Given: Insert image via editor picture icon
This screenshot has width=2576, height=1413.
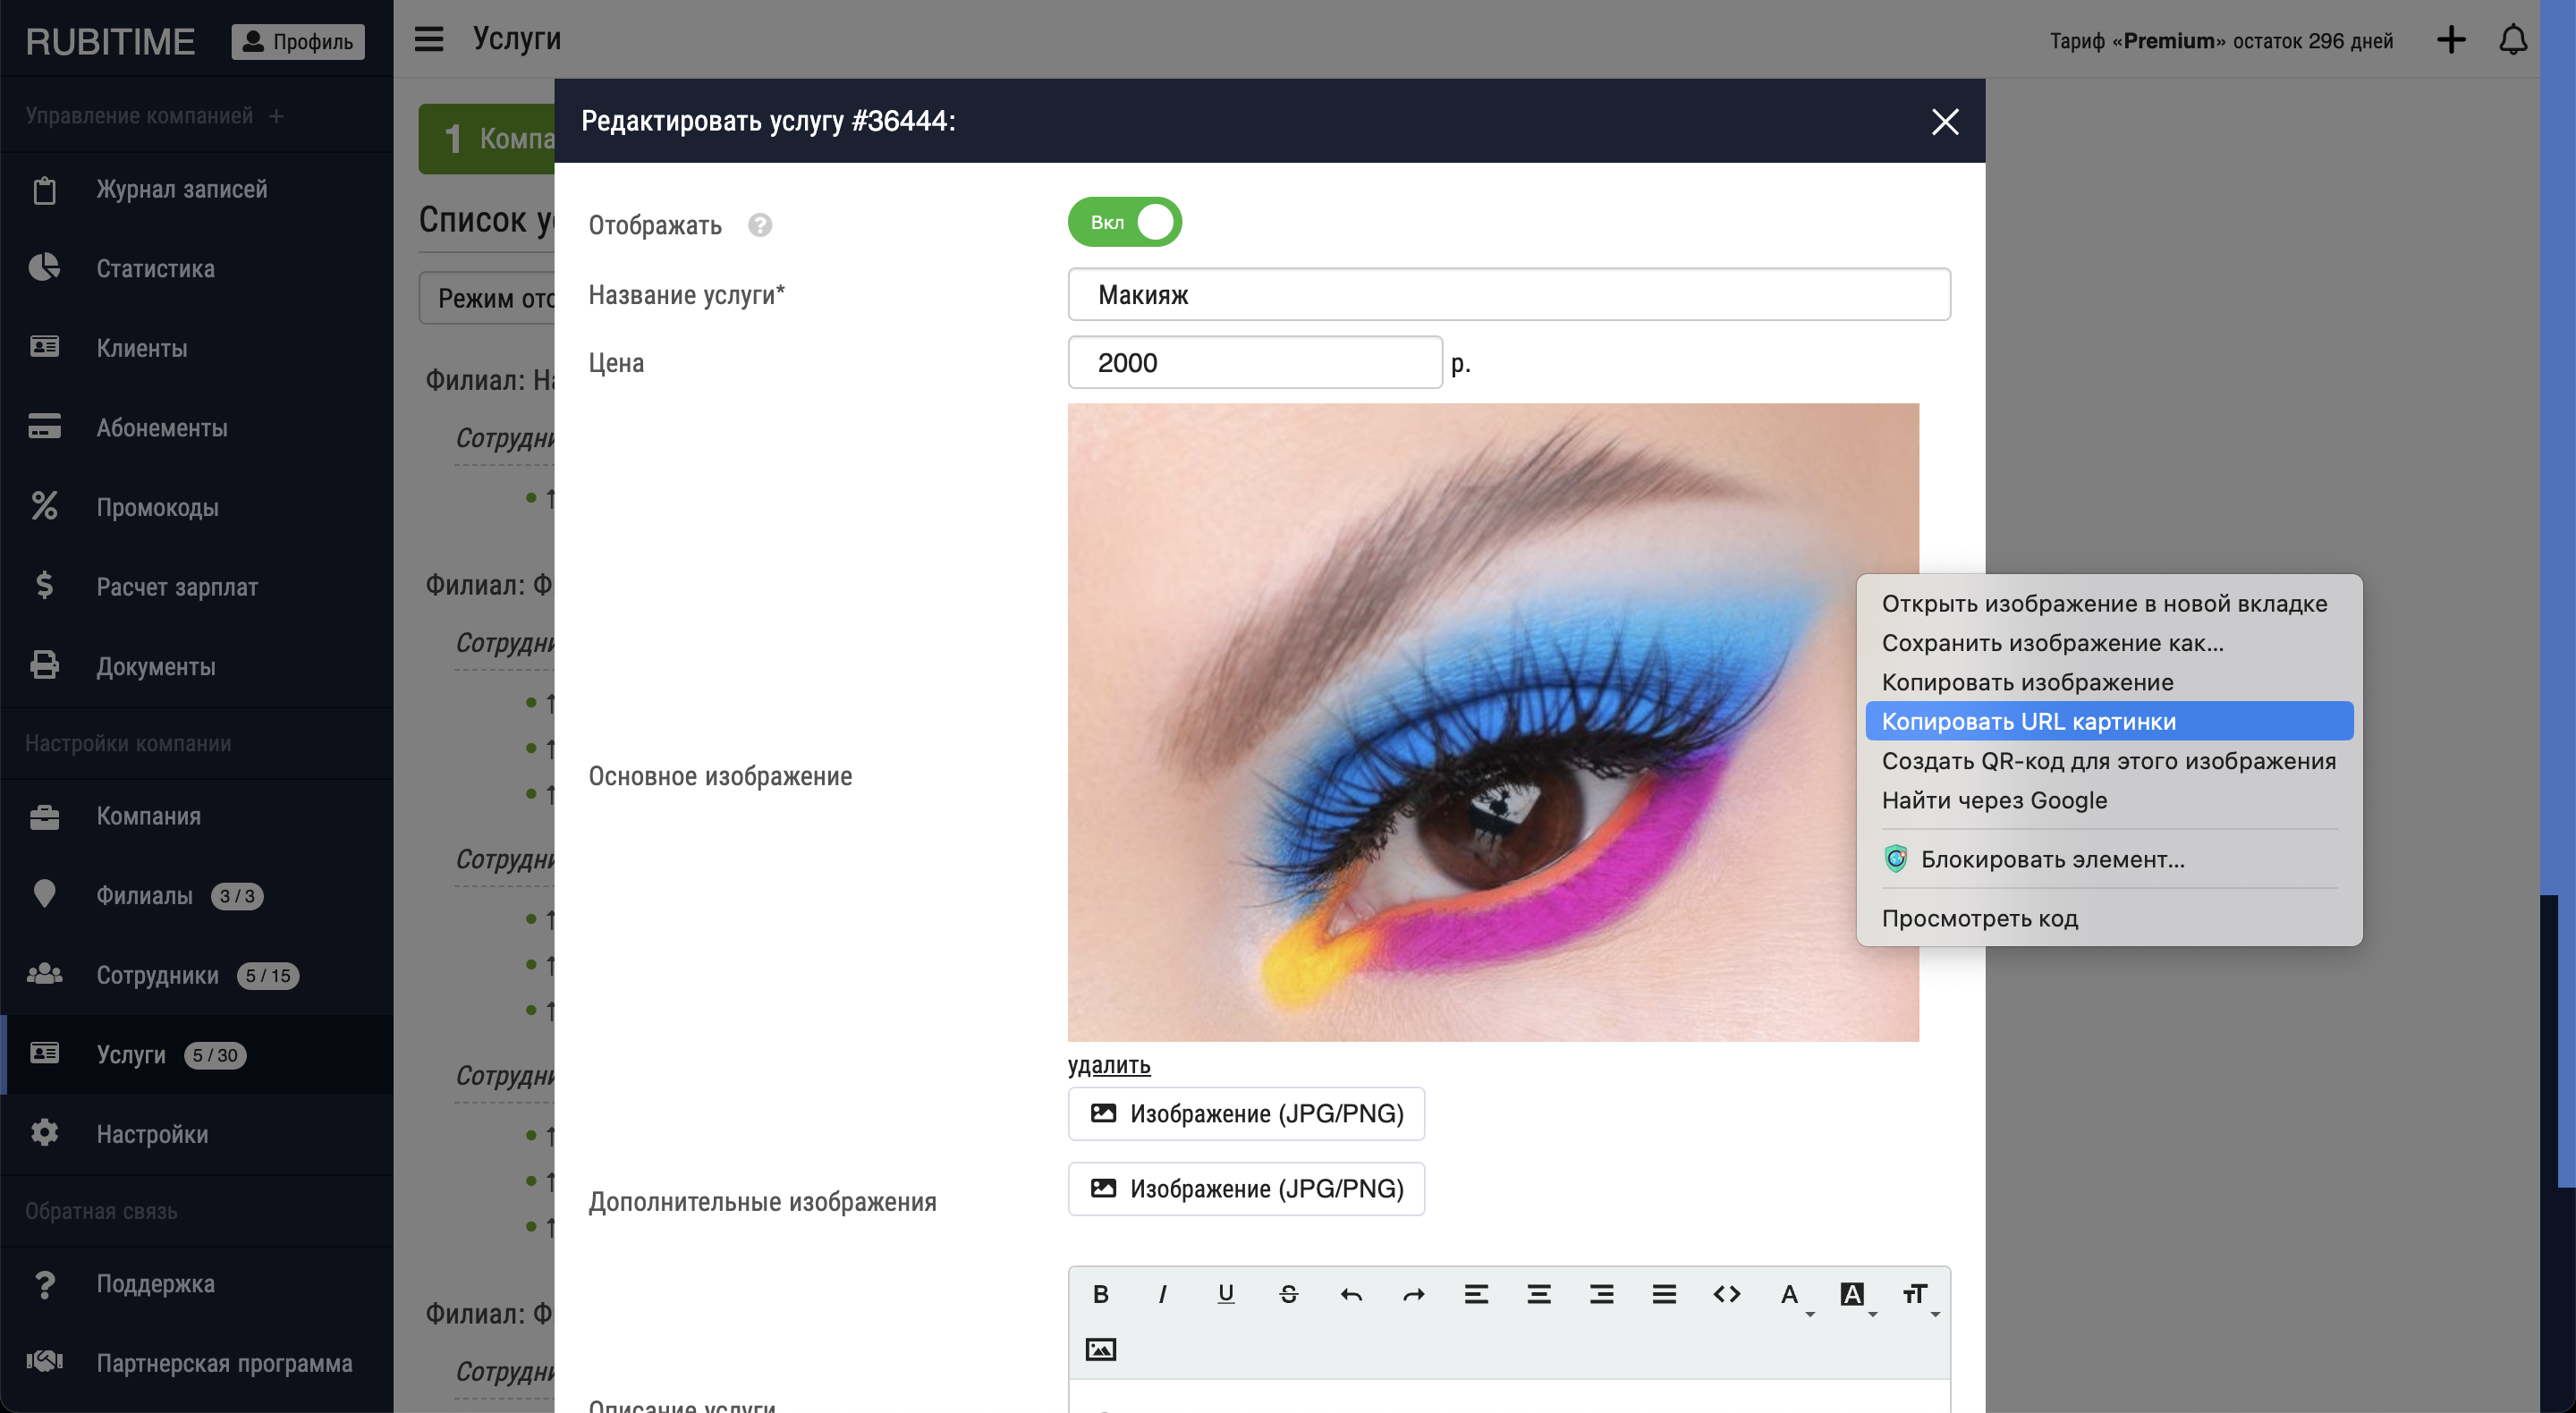Looking at the screenshot, I should 1100,1349.
